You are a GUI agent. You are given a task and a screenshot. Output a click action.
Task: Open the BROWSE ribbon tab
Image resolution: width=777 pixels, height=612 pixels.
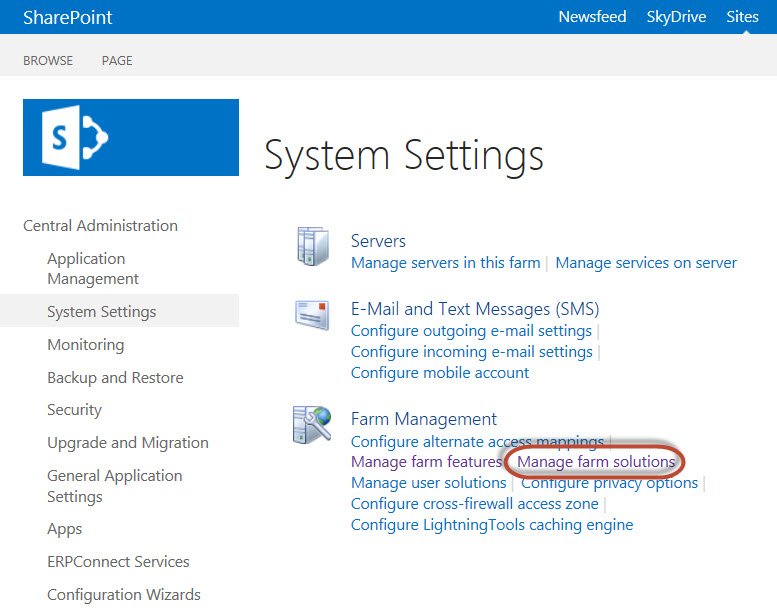click(x=48, y=61)
